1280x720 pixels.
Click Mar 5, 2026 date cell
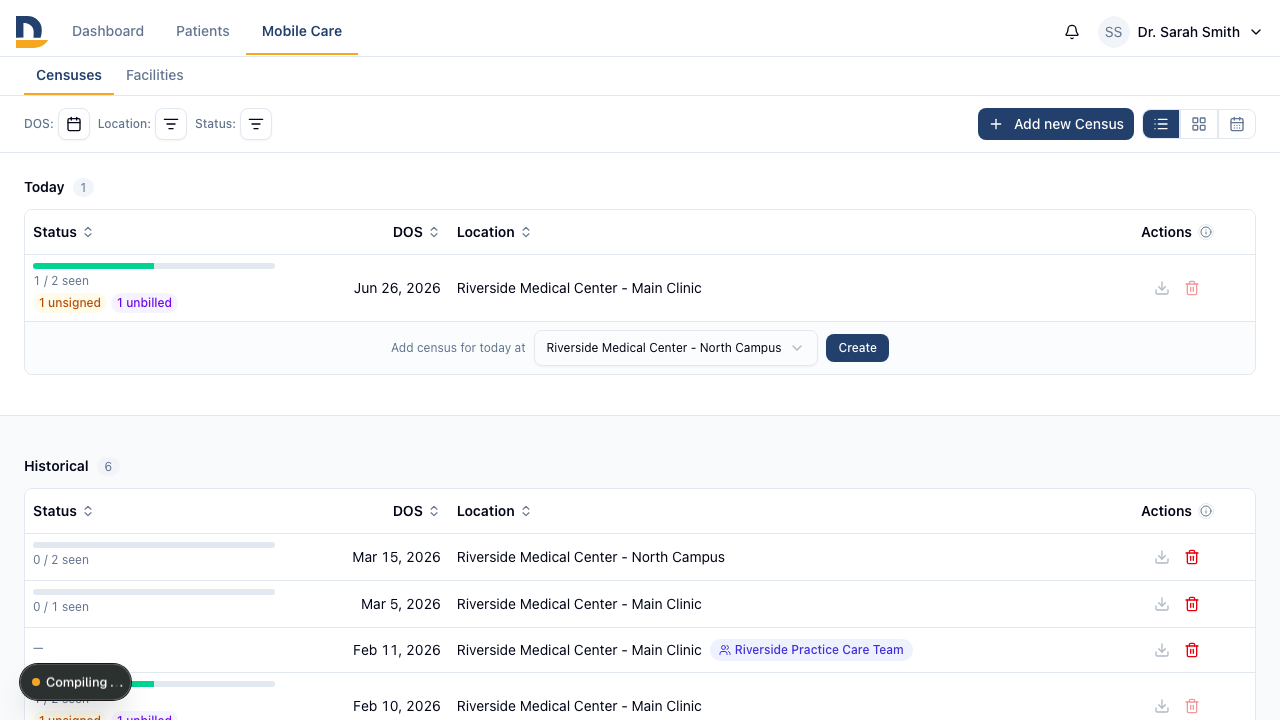click(x=401, y=604)
